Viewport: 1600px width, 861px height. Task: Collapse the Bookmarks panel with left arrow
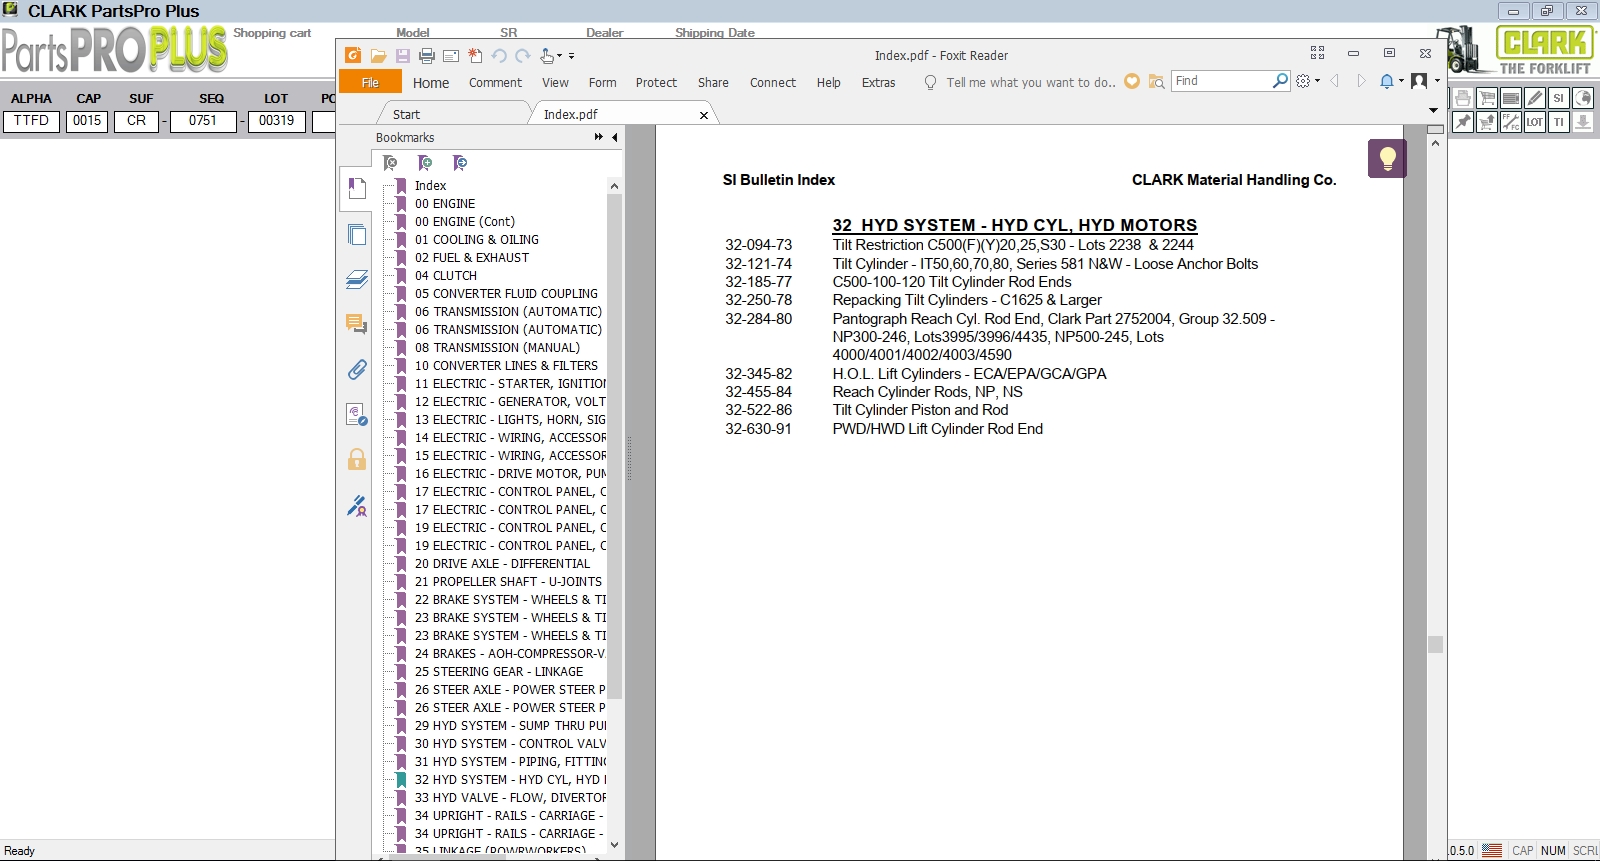coord(614,137)
